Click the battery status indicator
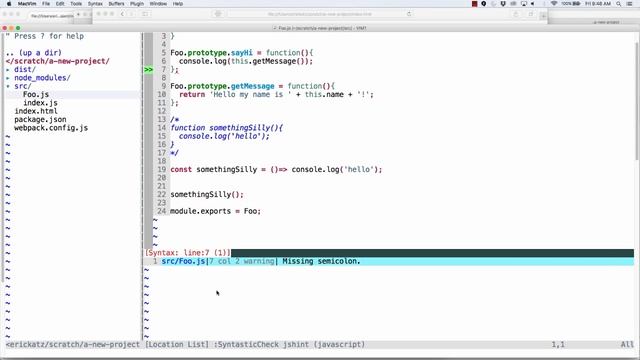 [571, 4]
